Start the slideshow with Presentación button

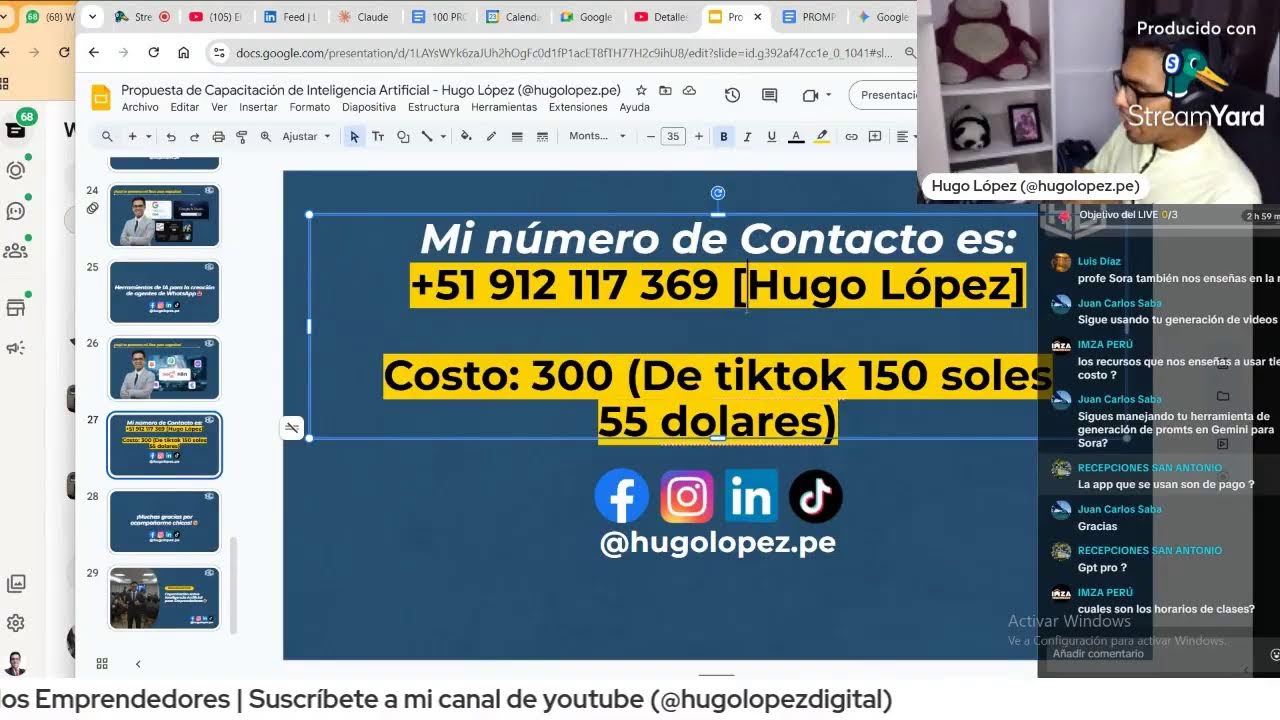(x=884, y=95)
